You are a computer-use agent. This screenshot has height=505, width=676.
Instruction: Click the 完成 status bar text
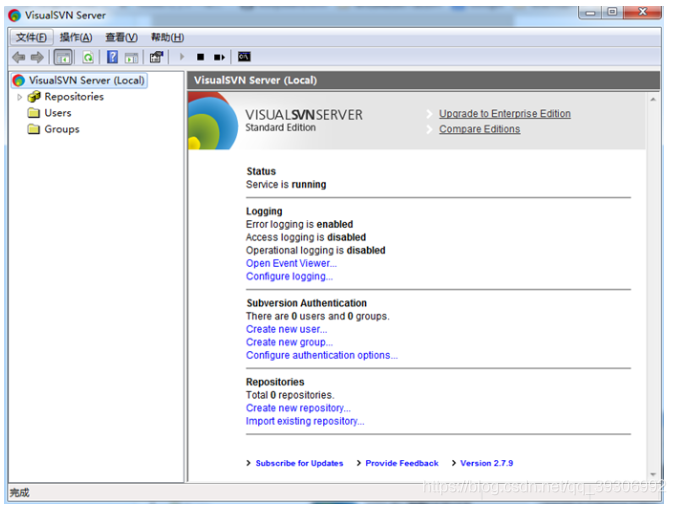[19, 492]
